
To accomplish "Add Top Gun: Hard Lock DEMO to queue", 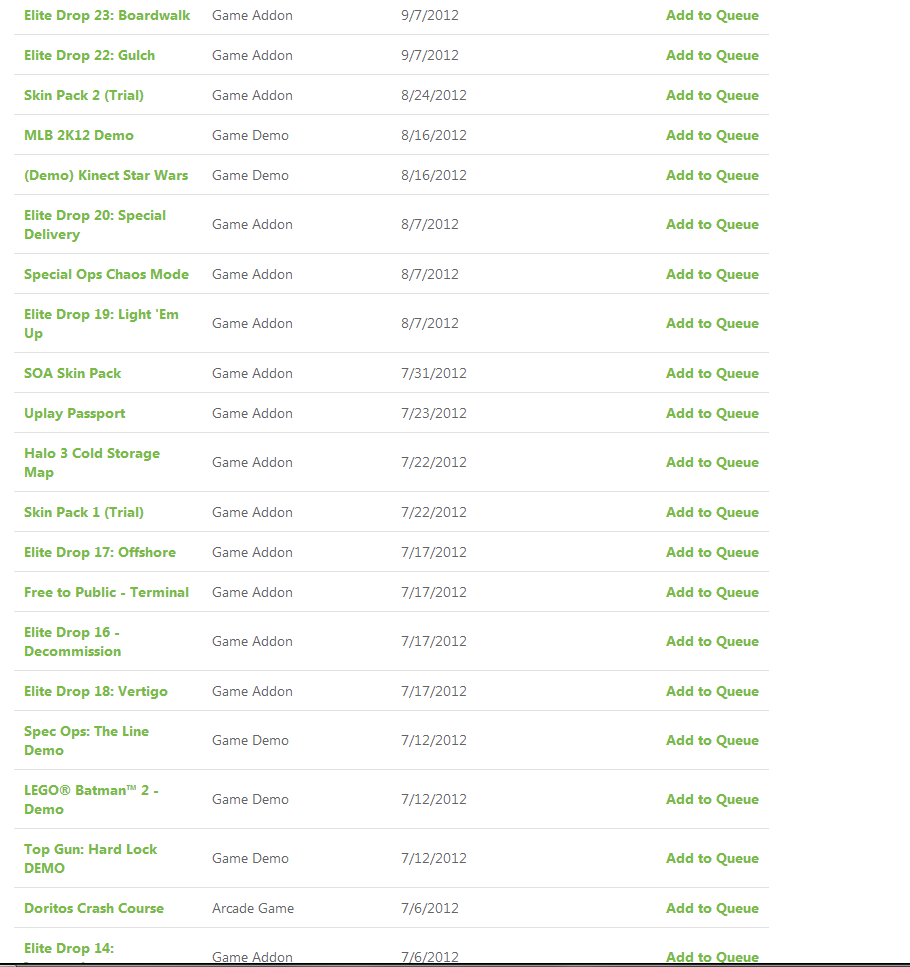I will pos(712,858).
